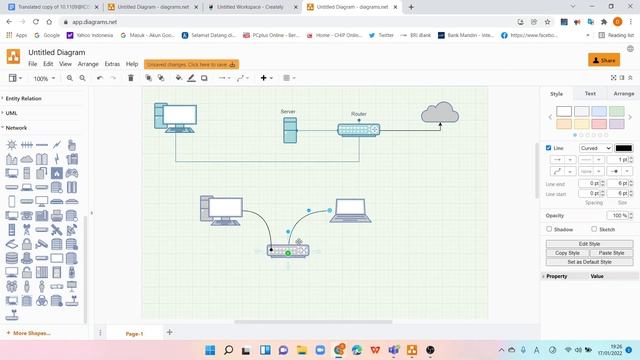This screenshot has width=640, height=360.
Task: Open the Line Color pencil tool
Action: [191, 78]
